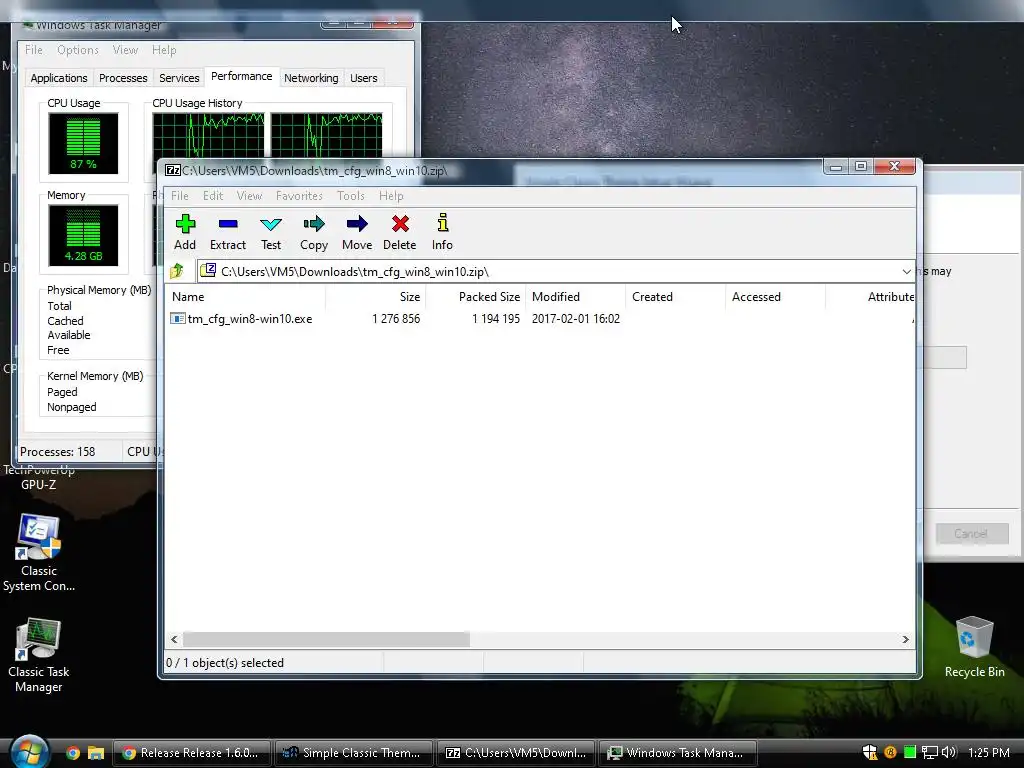Go up one folder level icon
Viewport: 1024px width, 768px height.
coord(177,271)
